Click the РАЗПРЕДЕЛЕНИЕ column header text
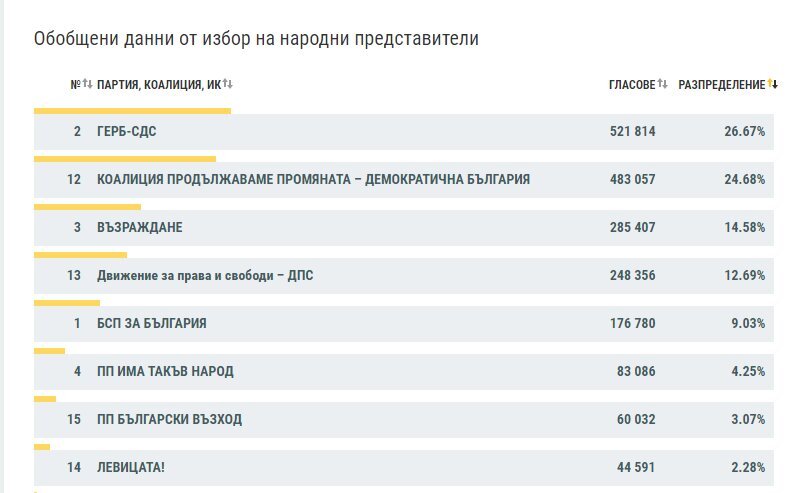This screenshot has width=798, height=493. tap(722, 84)
